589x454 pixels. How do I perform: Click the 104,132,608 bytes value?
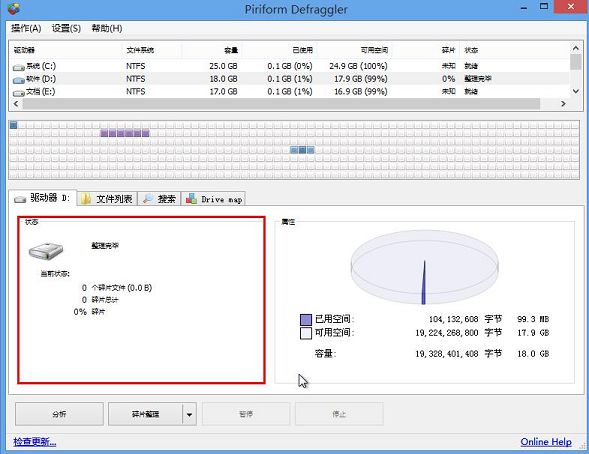pyautogui.click(x=453, y=319)
